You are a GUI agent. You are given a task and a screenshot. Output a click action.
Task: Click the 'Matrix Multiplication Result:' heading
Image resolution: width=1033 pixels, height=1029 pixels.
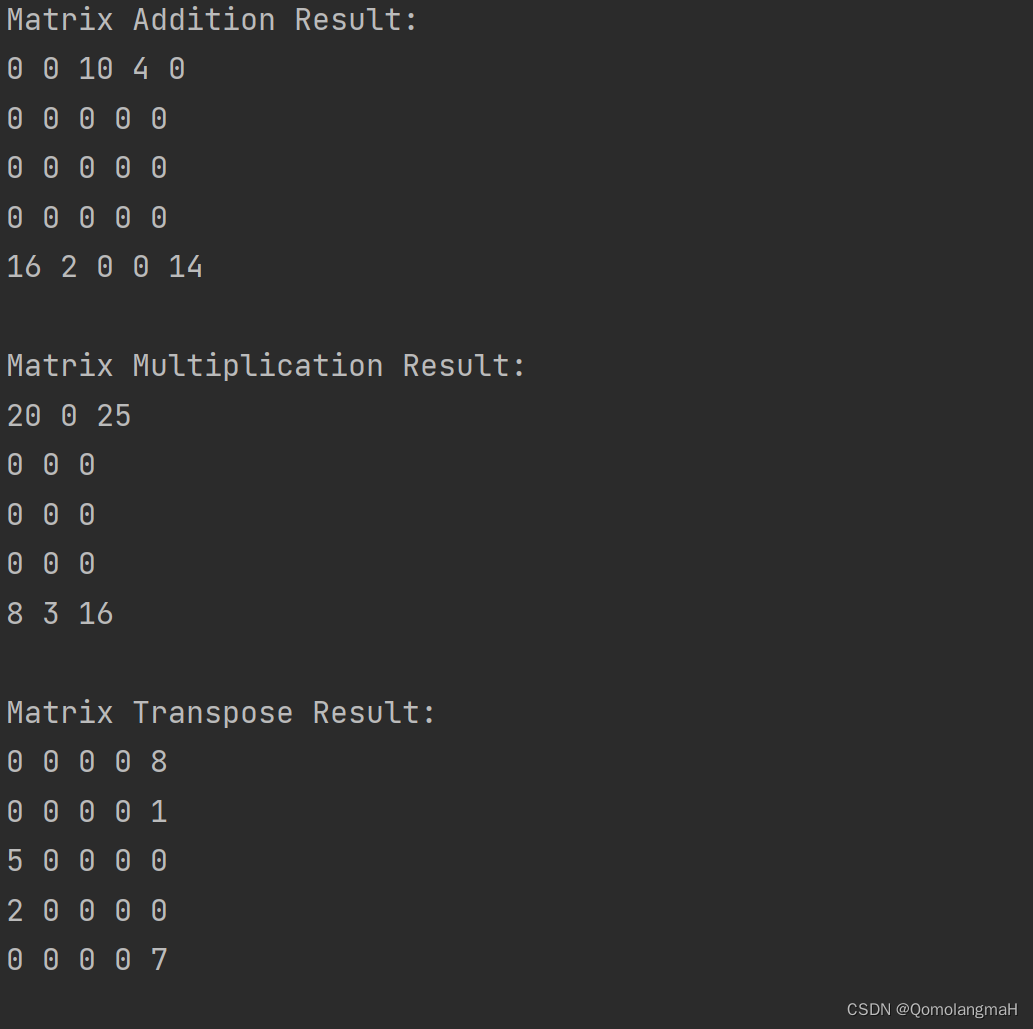pos(265,366)
